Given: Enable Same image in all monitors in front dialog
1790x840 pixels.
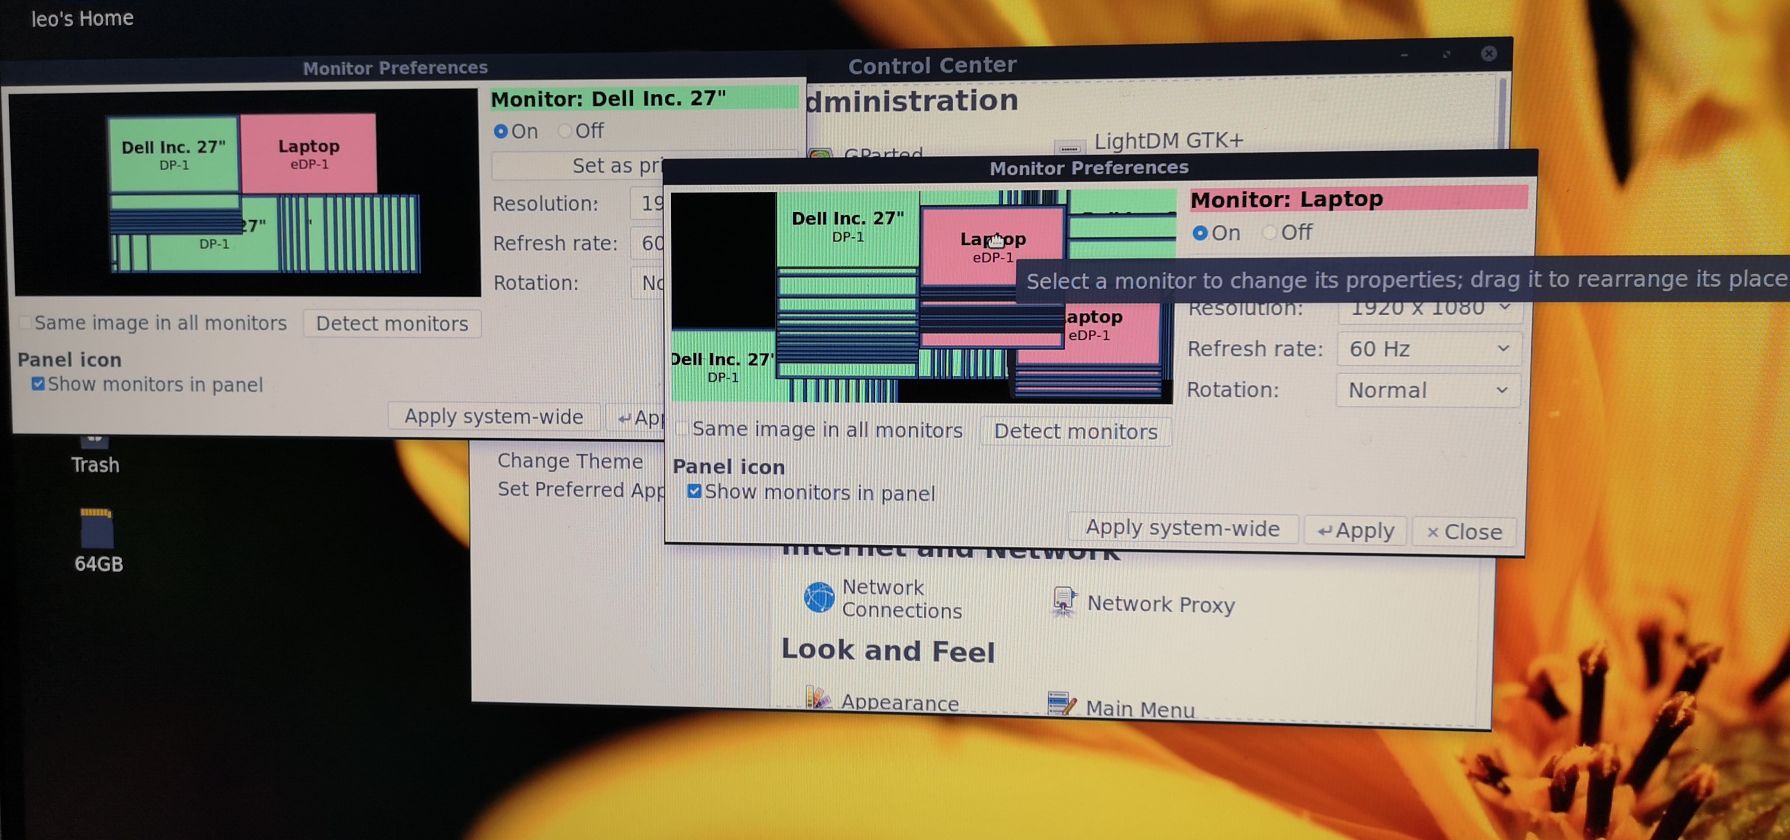Looking at the screenshot, I should (682, 430).
